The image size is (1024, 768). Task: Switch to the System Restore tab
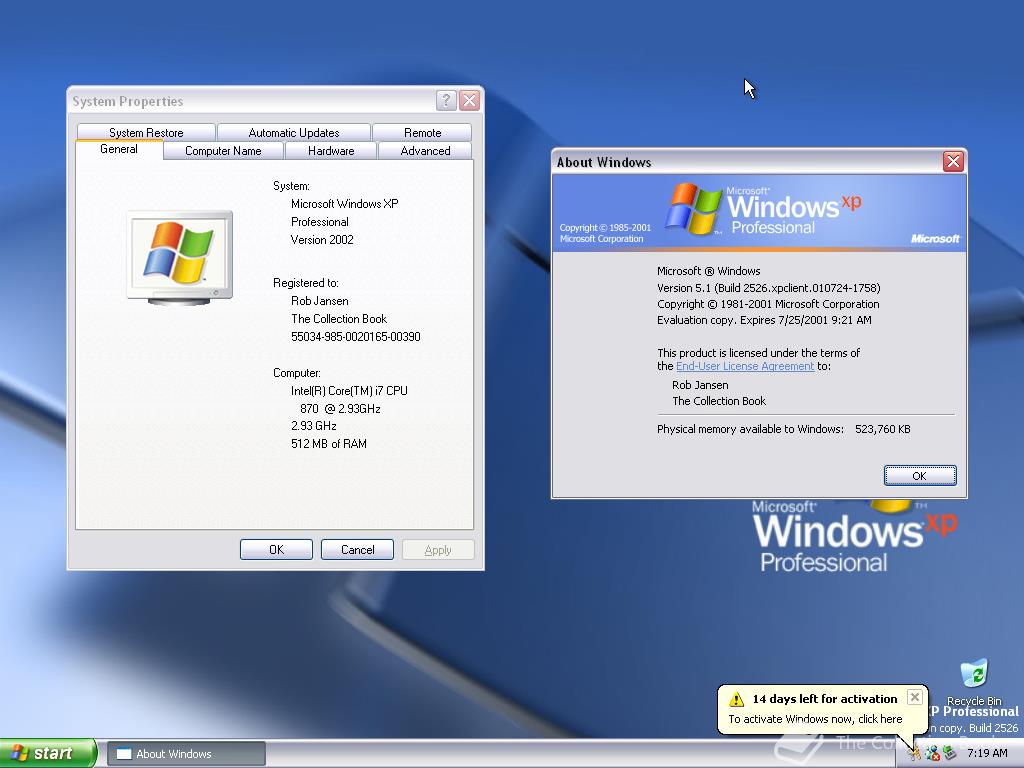coord(146,133)
